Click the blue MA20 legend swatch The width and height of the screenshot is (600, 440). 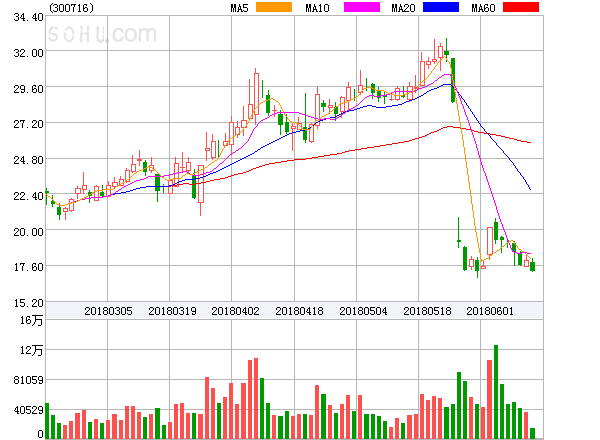441,7
